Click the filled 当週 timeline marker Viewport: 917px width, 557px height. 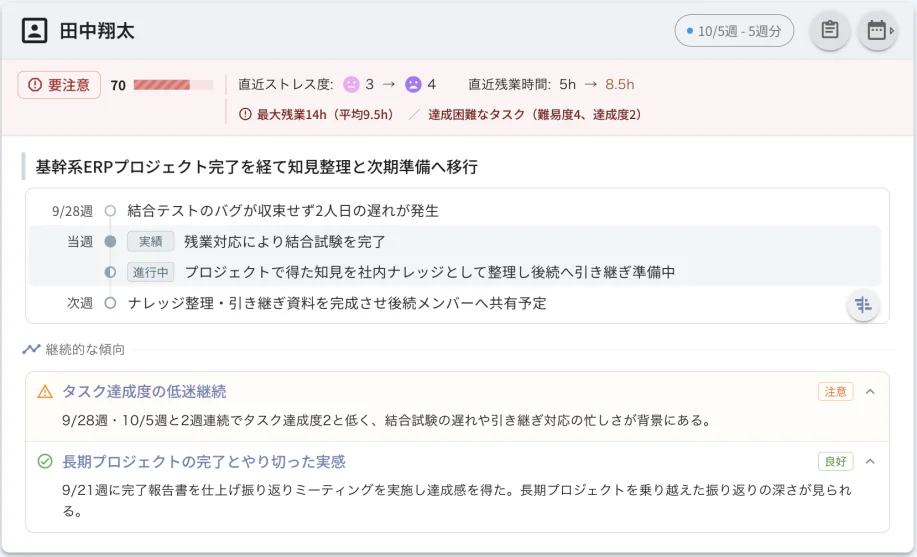[x=110, y=241]
